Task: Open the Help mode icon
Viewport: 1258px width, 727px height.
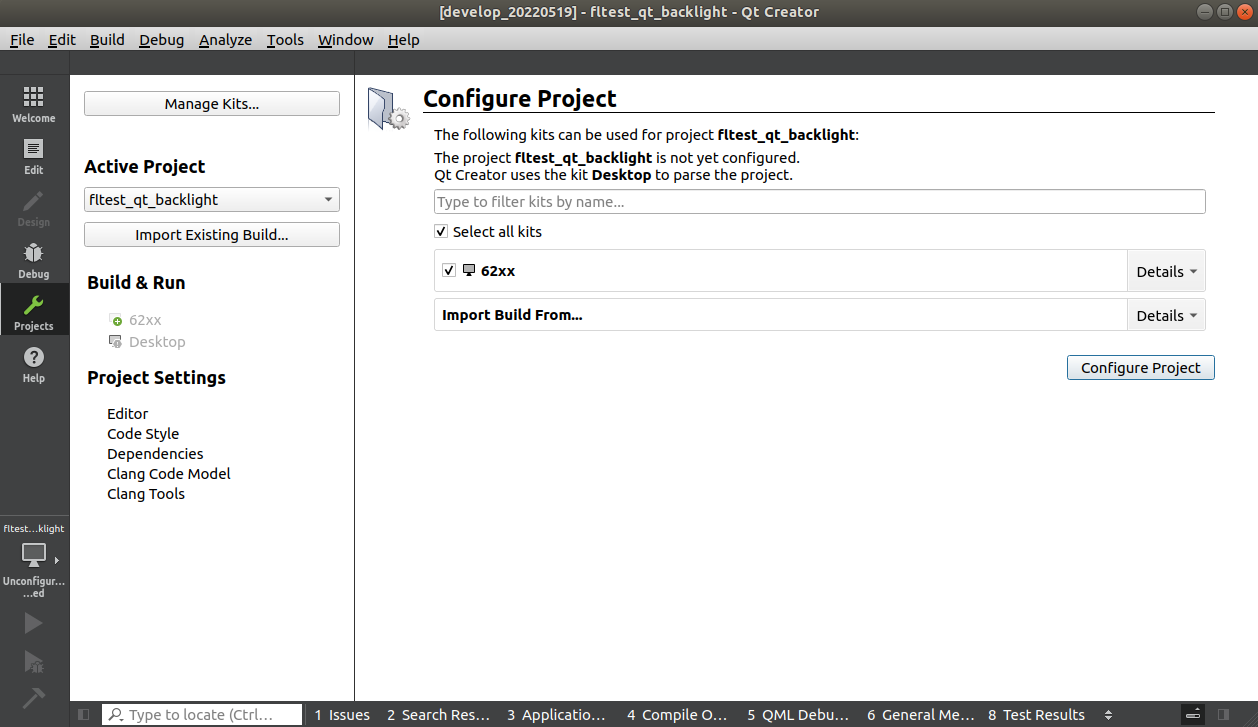Action: coord(34,364)
